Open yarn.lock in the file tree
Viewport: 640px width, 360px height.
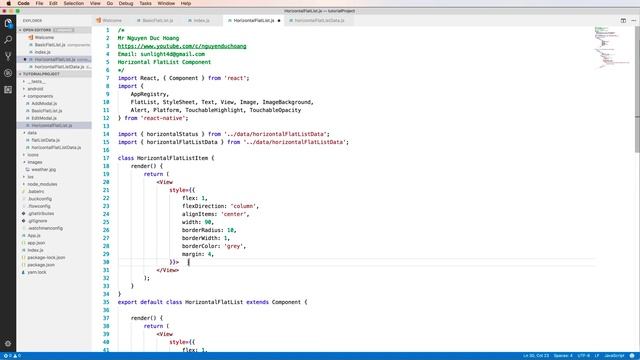pos(37,273)
